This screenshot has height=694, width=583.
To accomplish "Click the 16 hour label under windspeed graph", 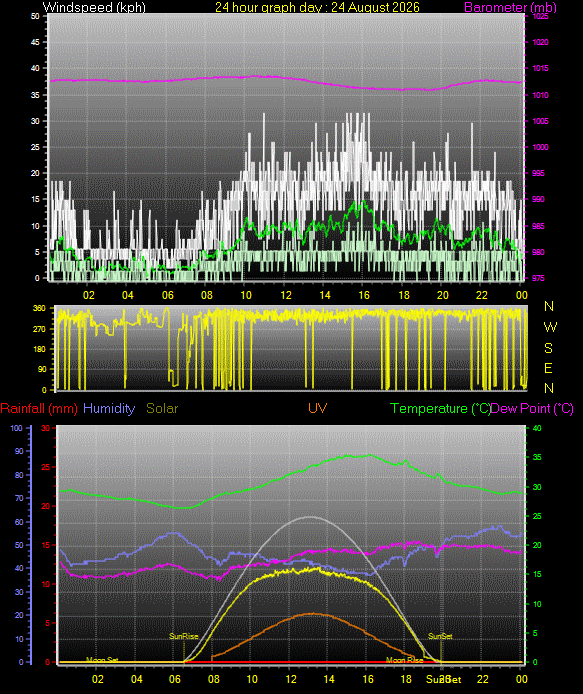I will point(364,295).
